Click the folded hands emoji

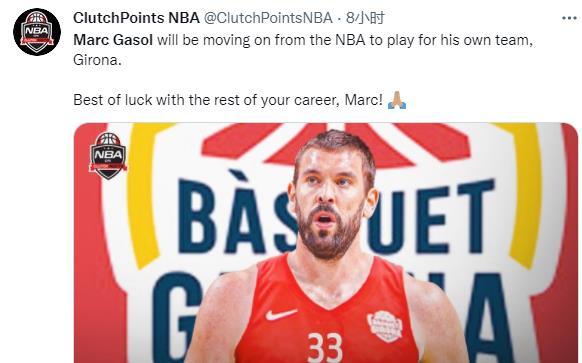[397, 100]
